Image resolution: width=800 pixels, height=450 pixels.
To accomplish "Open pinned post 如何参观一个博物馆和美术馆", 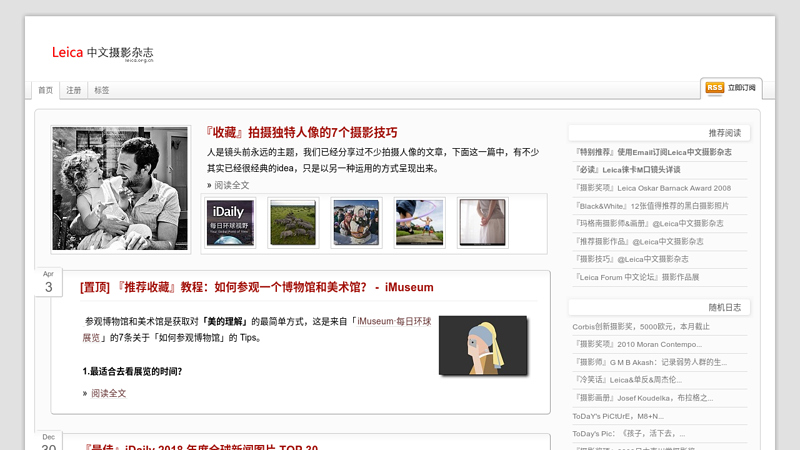I will pos(257,287).
